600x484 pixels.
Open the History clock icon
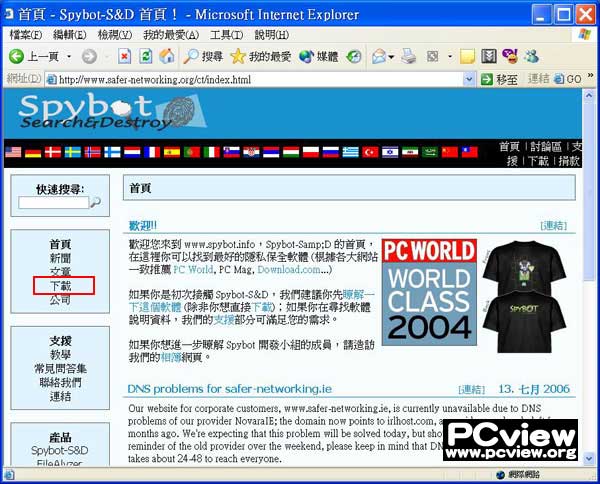(x=354, y=57)
